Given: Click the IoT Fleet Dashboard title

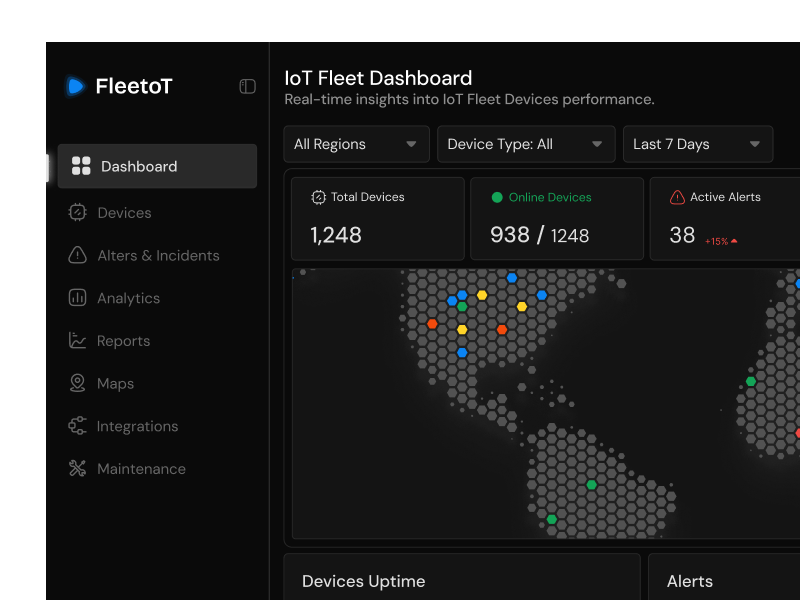Looking at the screenshot, I should tap(378, 78).
